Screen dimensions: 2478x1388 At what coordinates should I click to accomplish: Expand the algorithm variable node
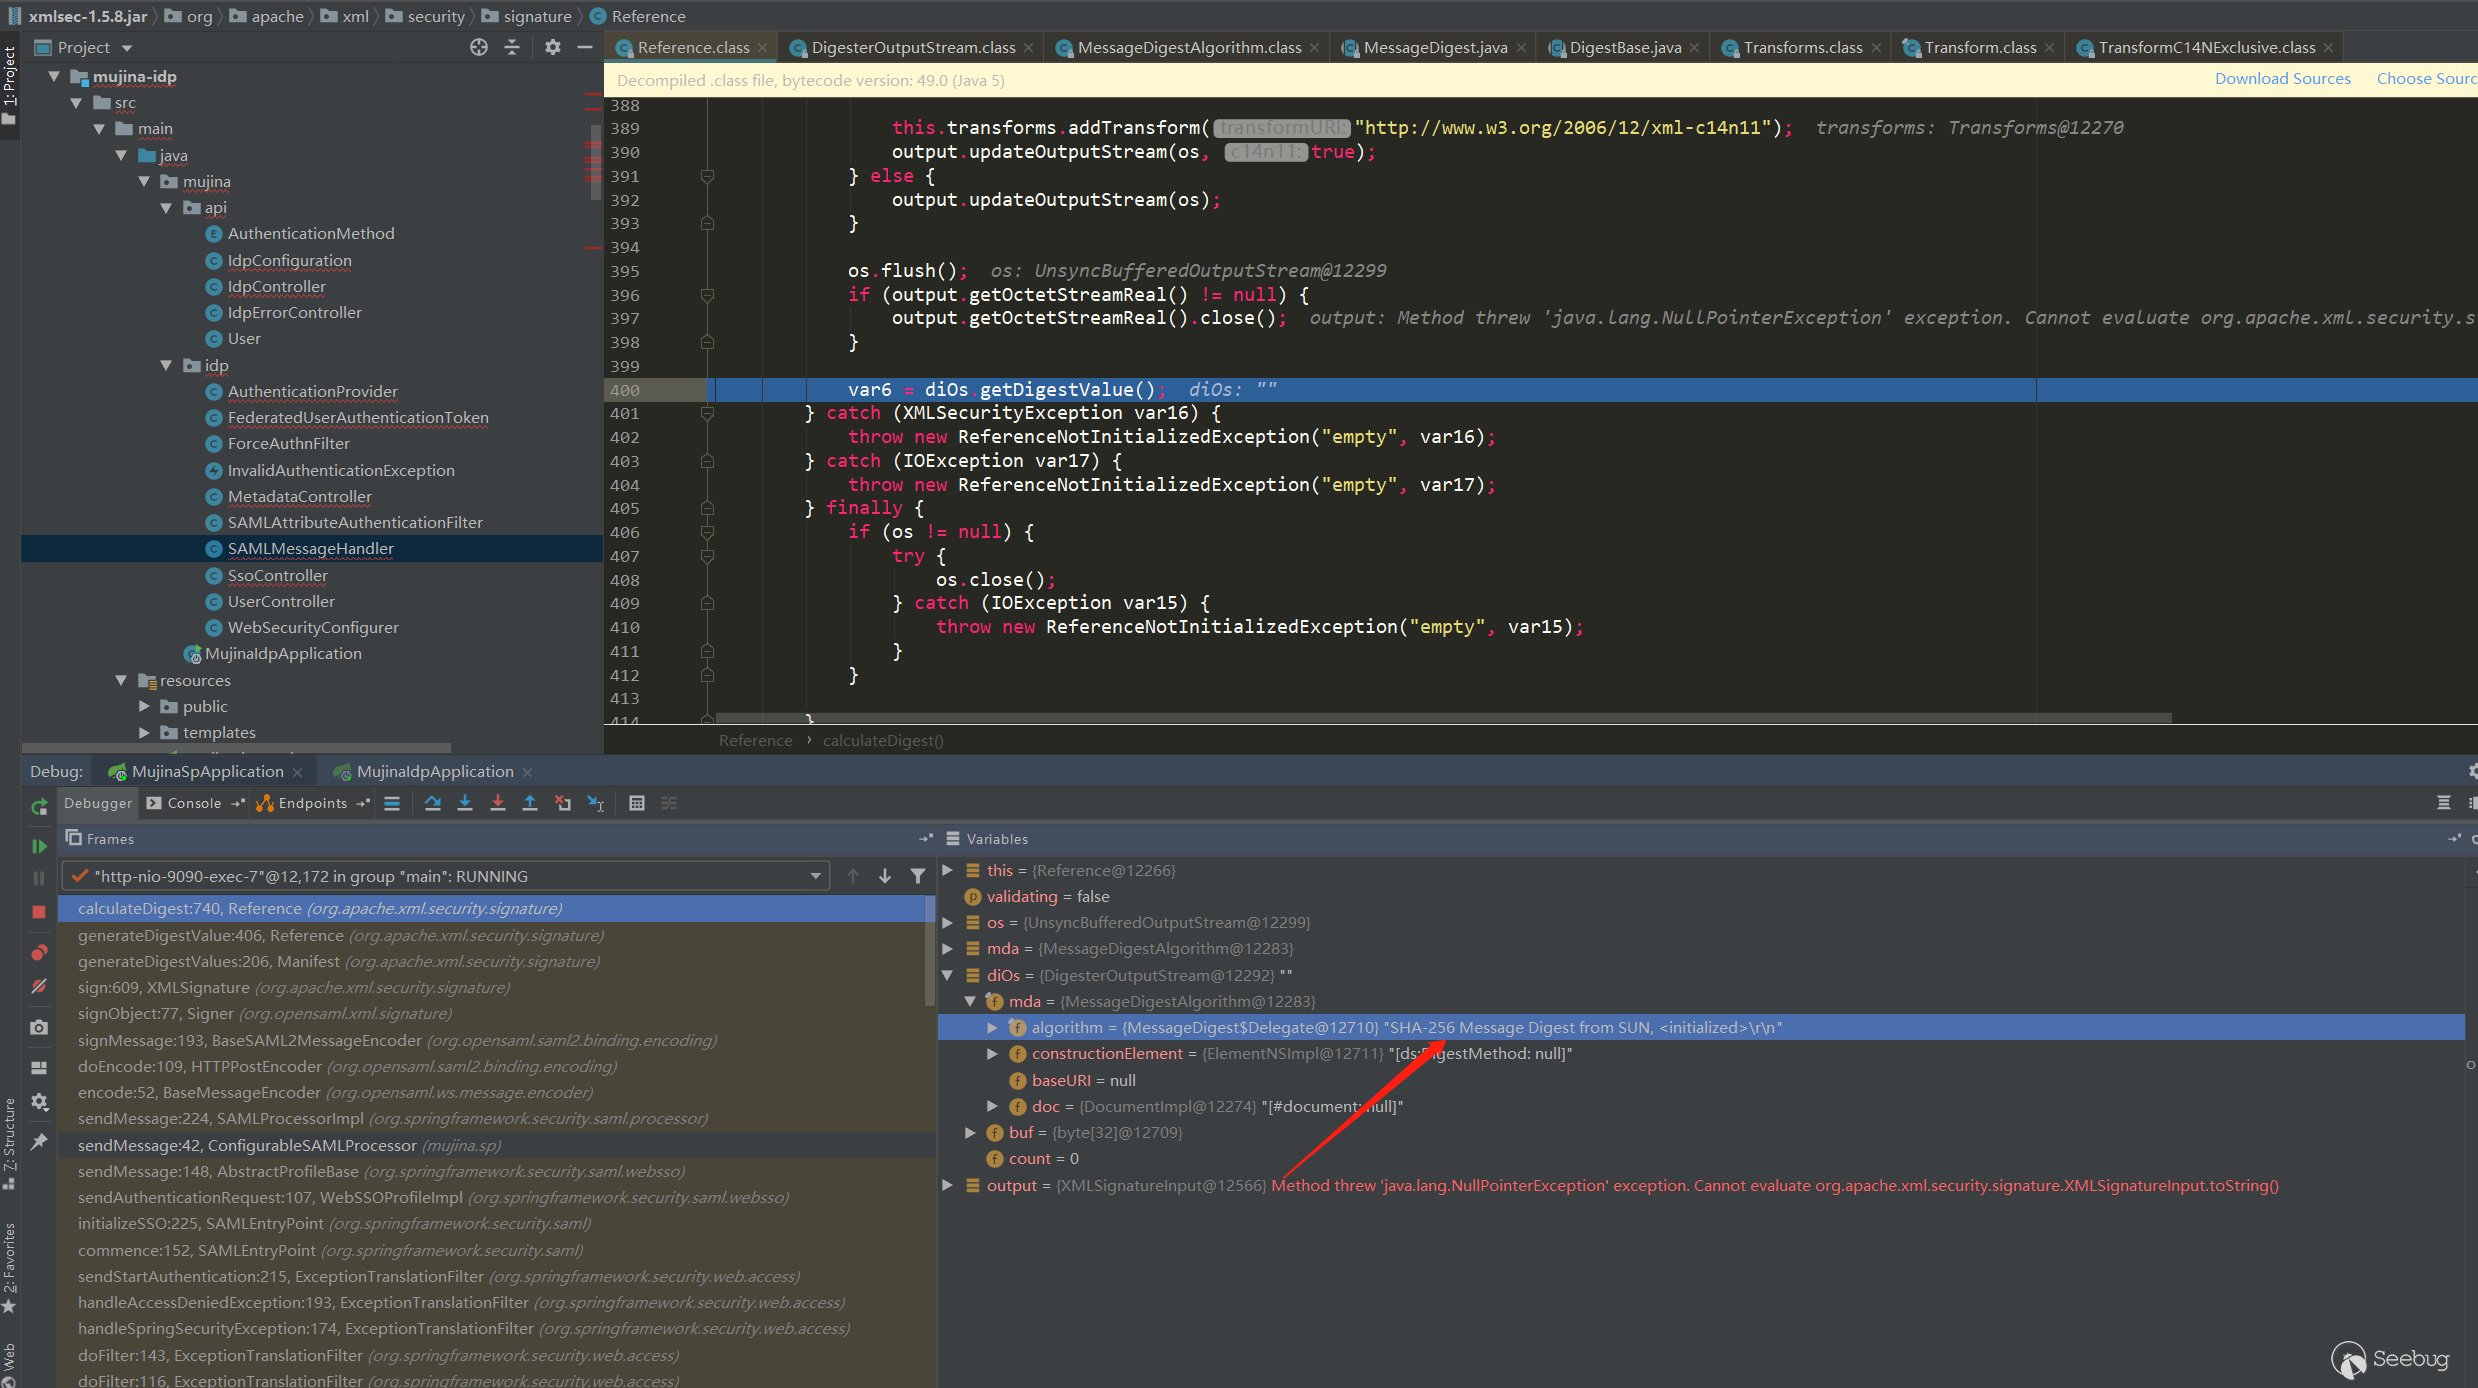[992, 1028]
